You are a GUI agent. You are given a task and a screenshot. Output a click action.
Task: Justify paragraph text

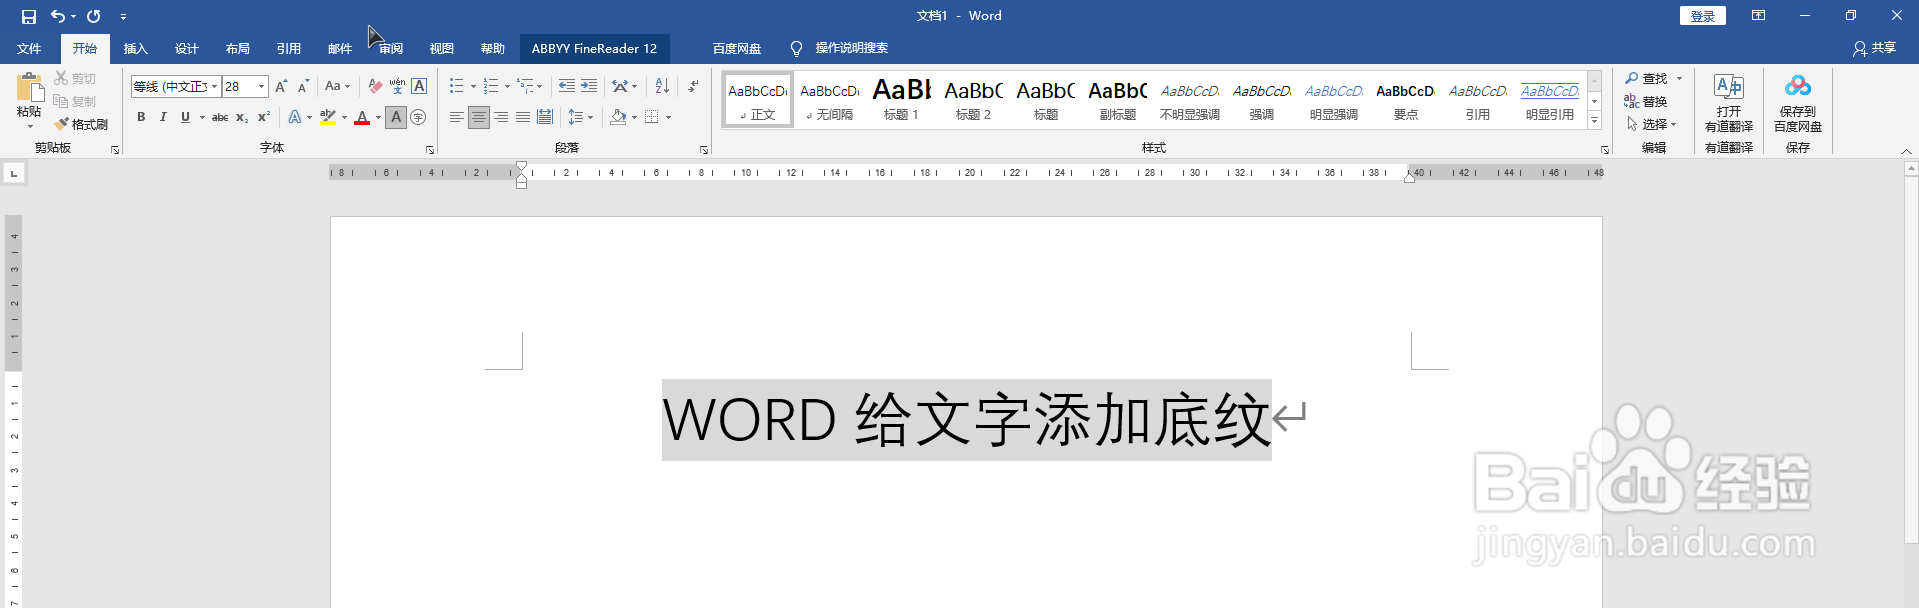click(x=523, y=117)
